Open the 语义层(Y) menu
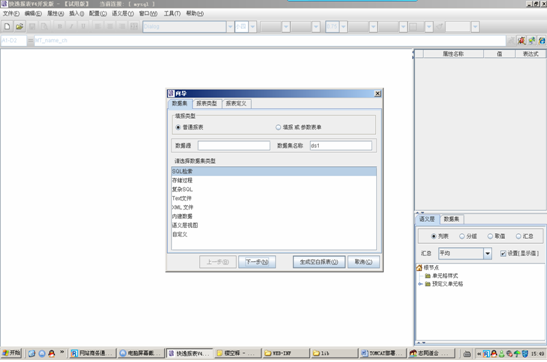Image resolution: width=547 pixels, height=362 pixels. click(123, 14)
